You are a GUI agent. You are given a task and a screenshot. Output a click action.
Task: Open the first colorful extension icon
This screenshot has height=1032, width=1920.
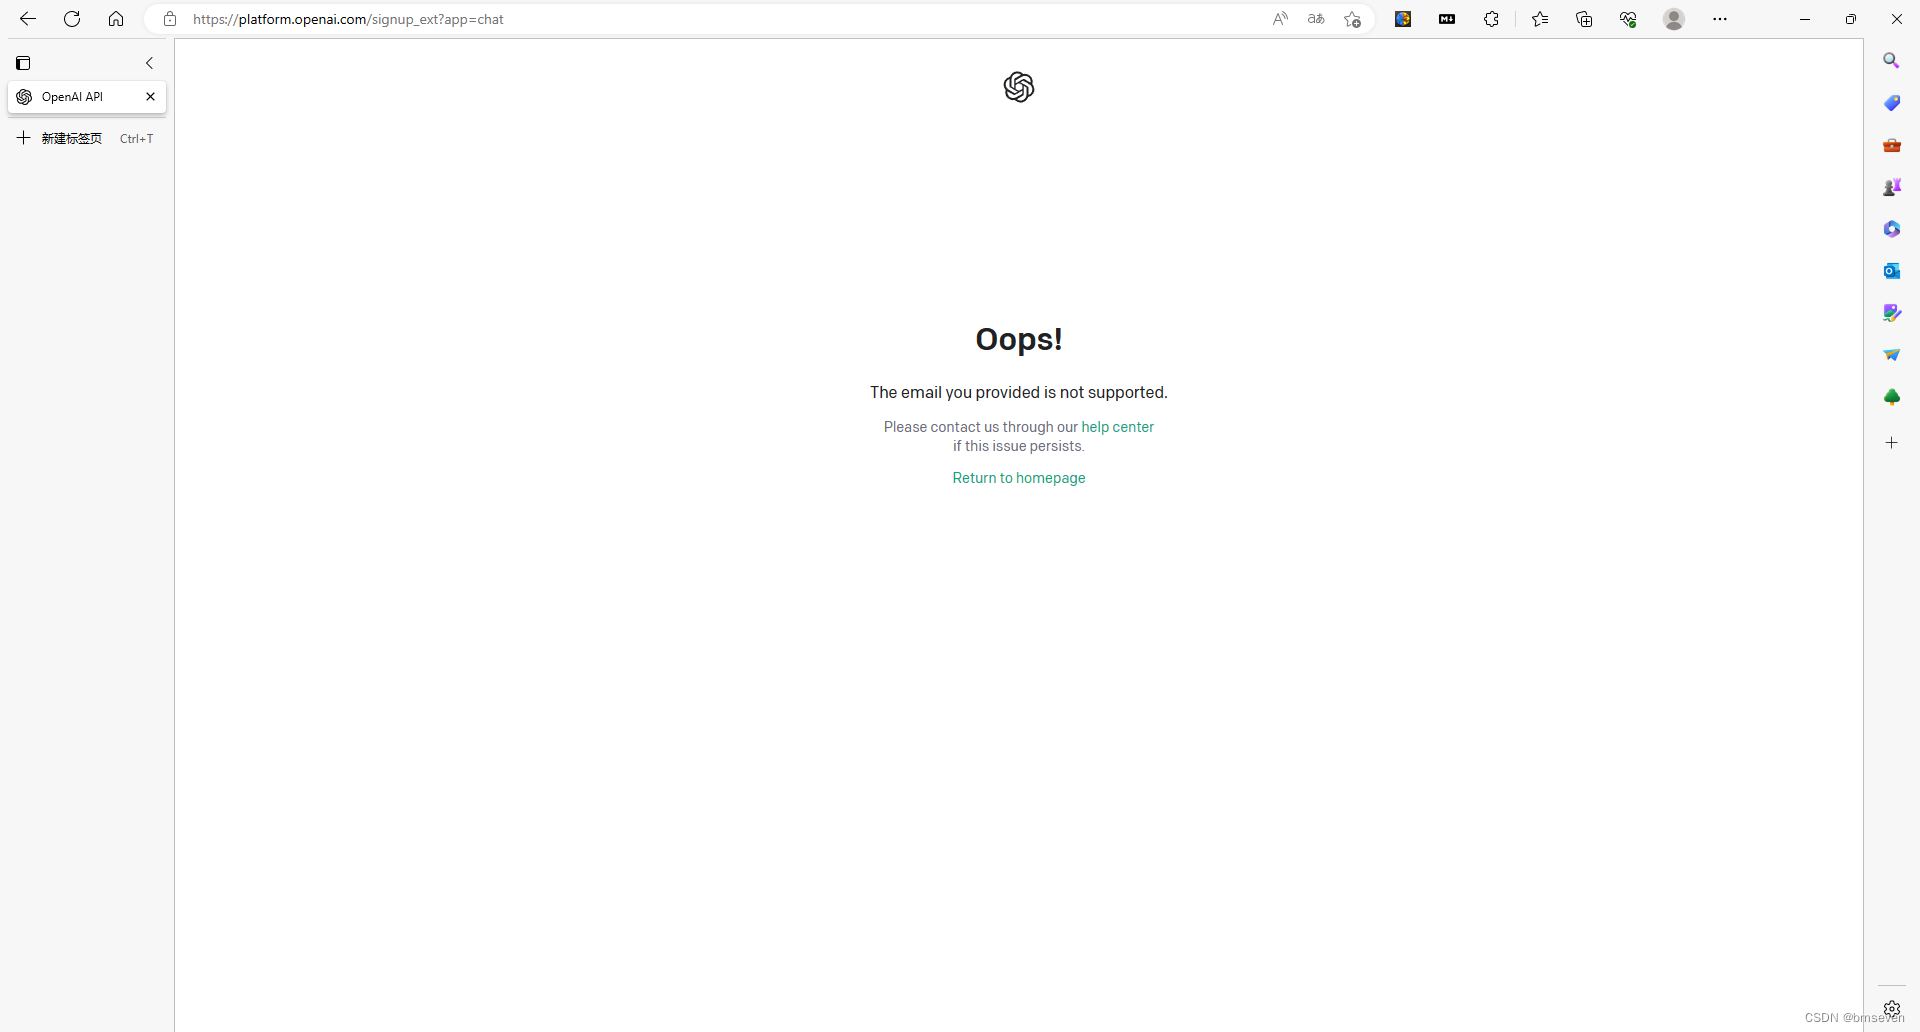click(x=1403, y=19)
